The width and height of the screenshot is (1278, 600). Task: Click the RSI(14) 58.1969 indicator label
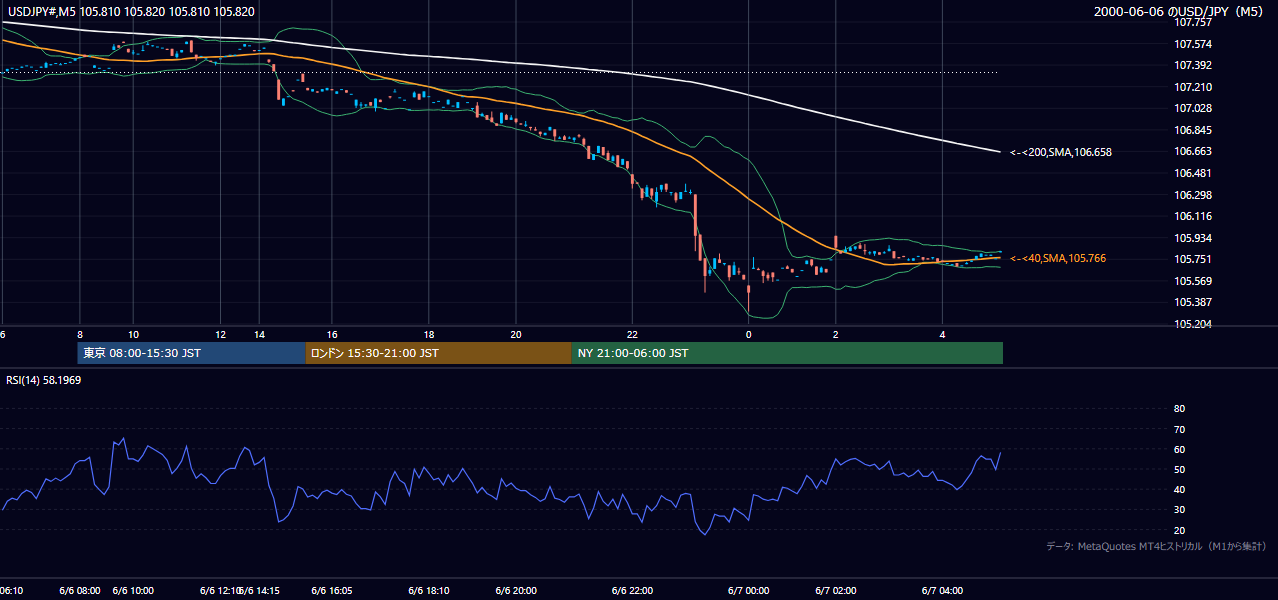pyautogui.click(x=44, y=379)
